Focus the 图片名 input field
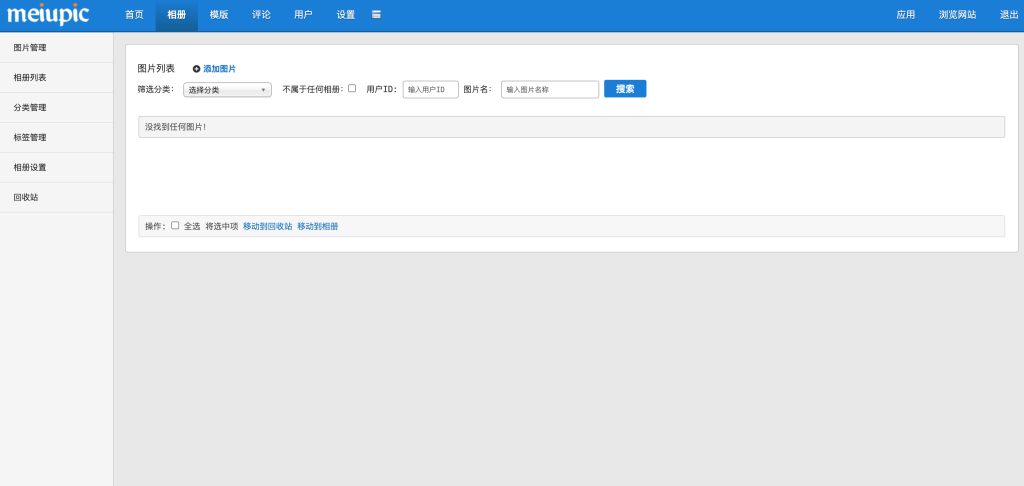This screenshot has height=486, width=1024. coord(550,89)
